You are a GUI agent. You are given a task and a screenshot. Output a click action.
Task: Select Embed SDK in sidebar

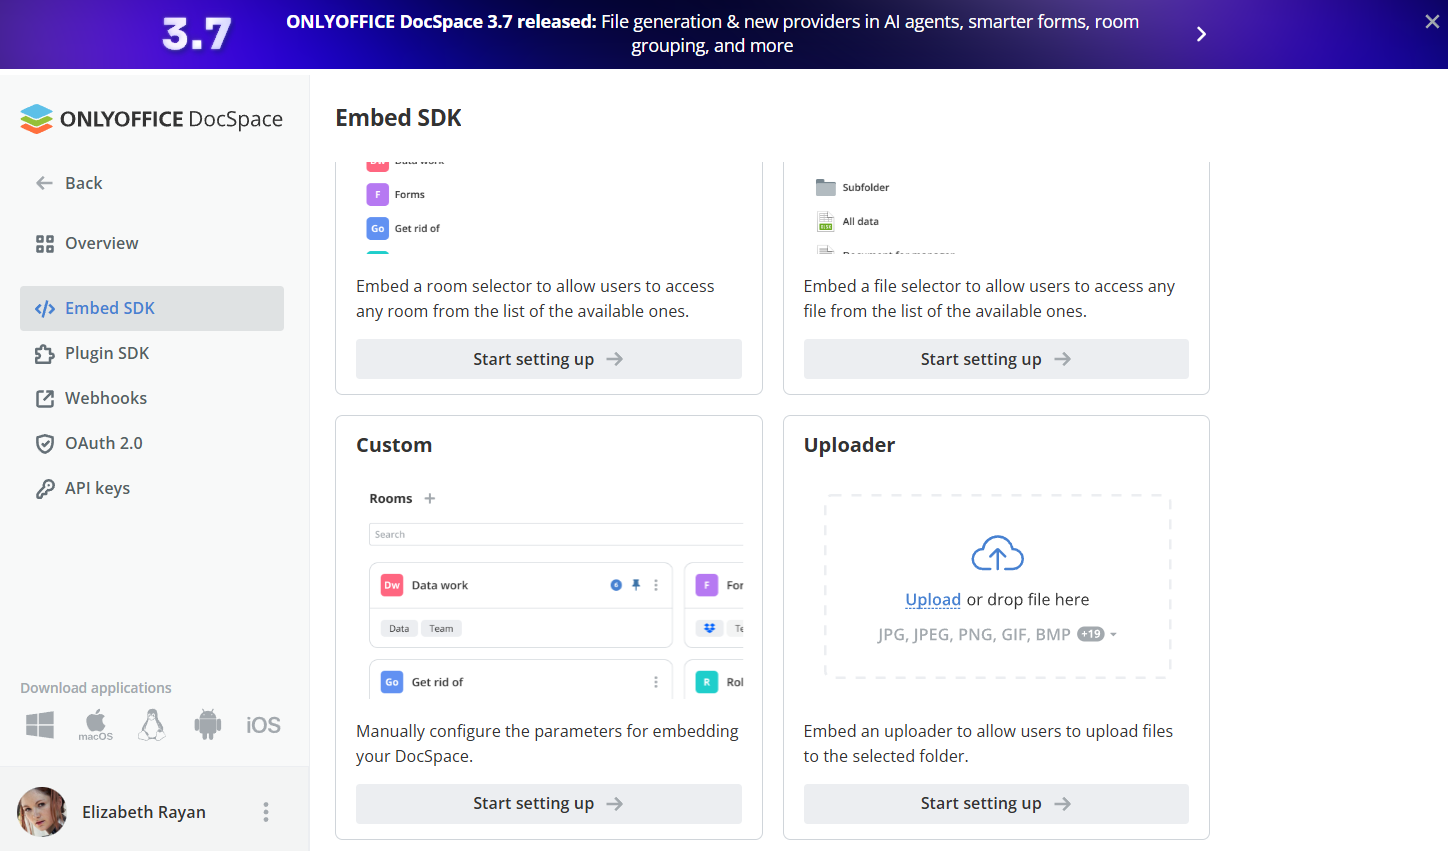pyautogui.click(x=152, y=308)
